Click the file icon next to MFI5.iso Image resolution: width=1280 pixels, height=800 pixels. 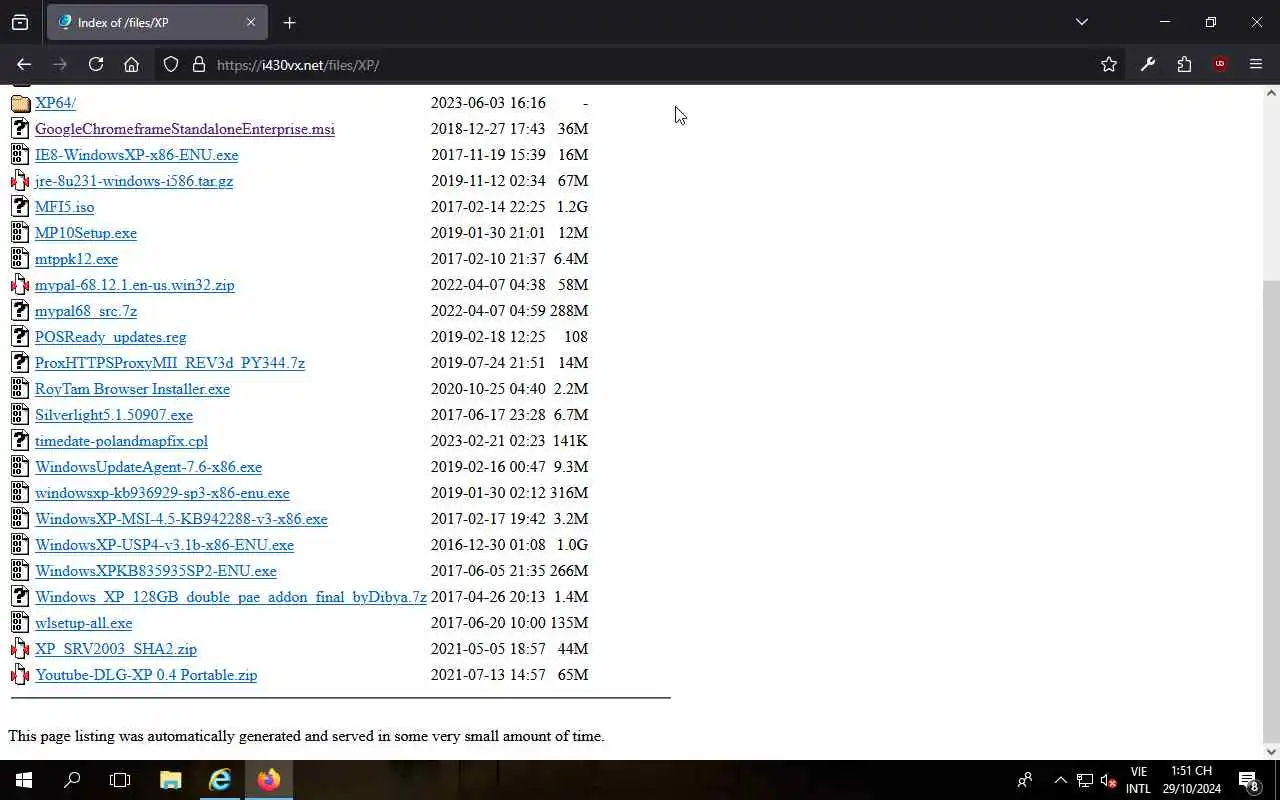20,207
